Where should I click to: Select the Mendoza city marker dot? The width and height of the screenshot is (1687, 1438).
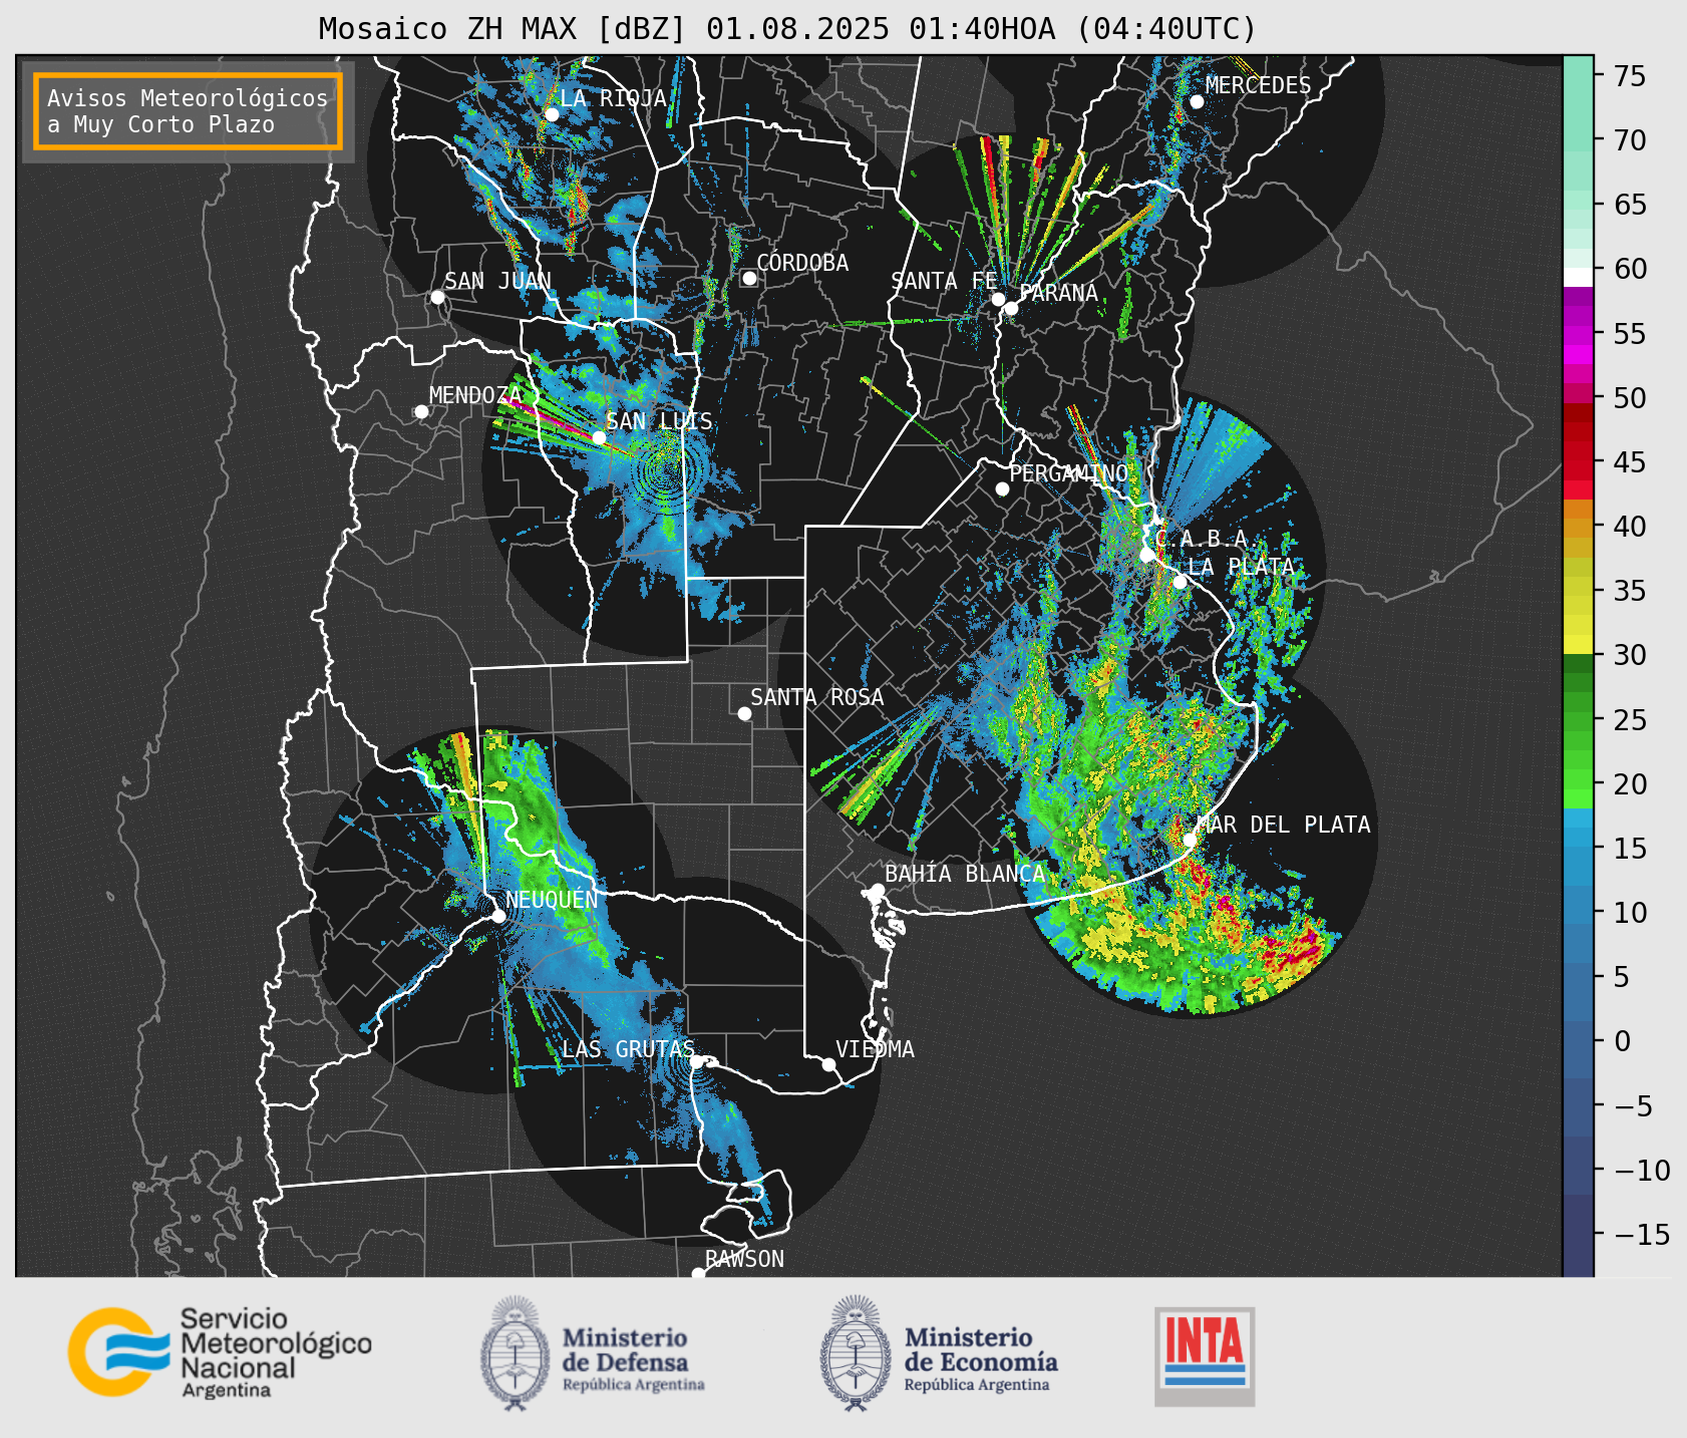tap(421, 411)
